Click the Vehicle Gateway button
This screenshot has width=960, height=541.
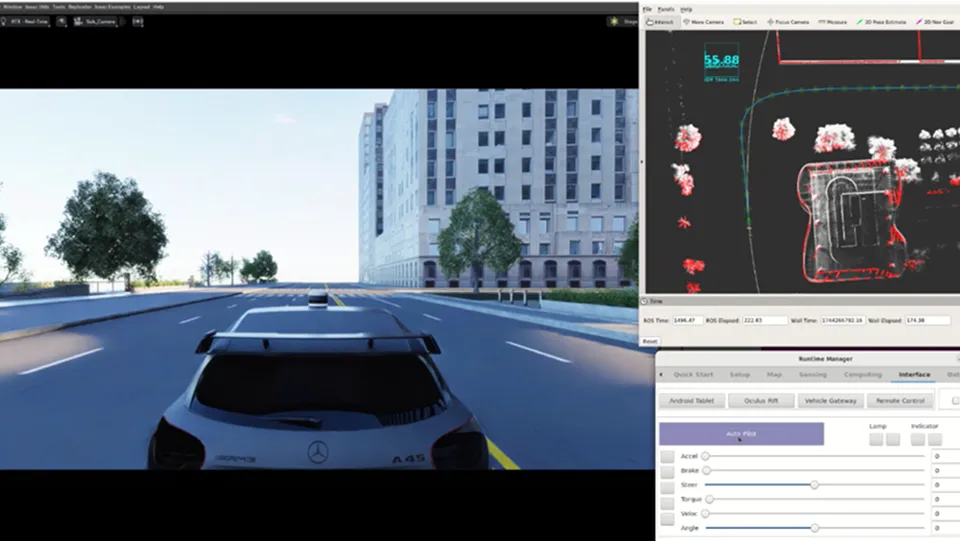[830, 401]
